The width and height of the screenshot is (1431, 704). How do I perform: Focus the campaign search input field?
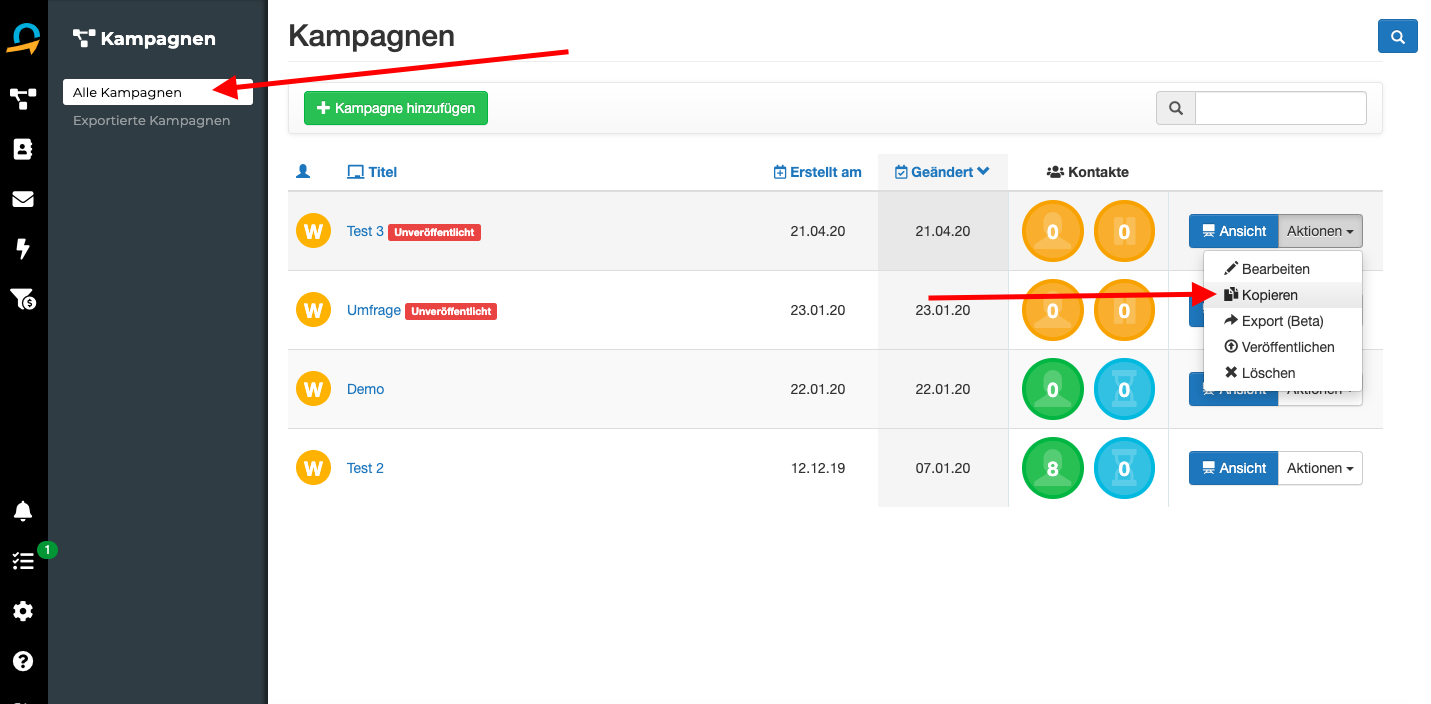1281,108
